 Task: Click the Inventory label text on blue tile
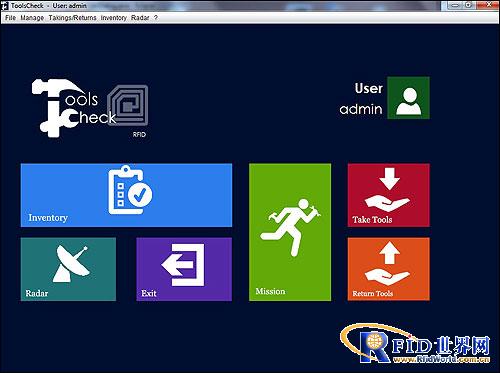(48, 218)
